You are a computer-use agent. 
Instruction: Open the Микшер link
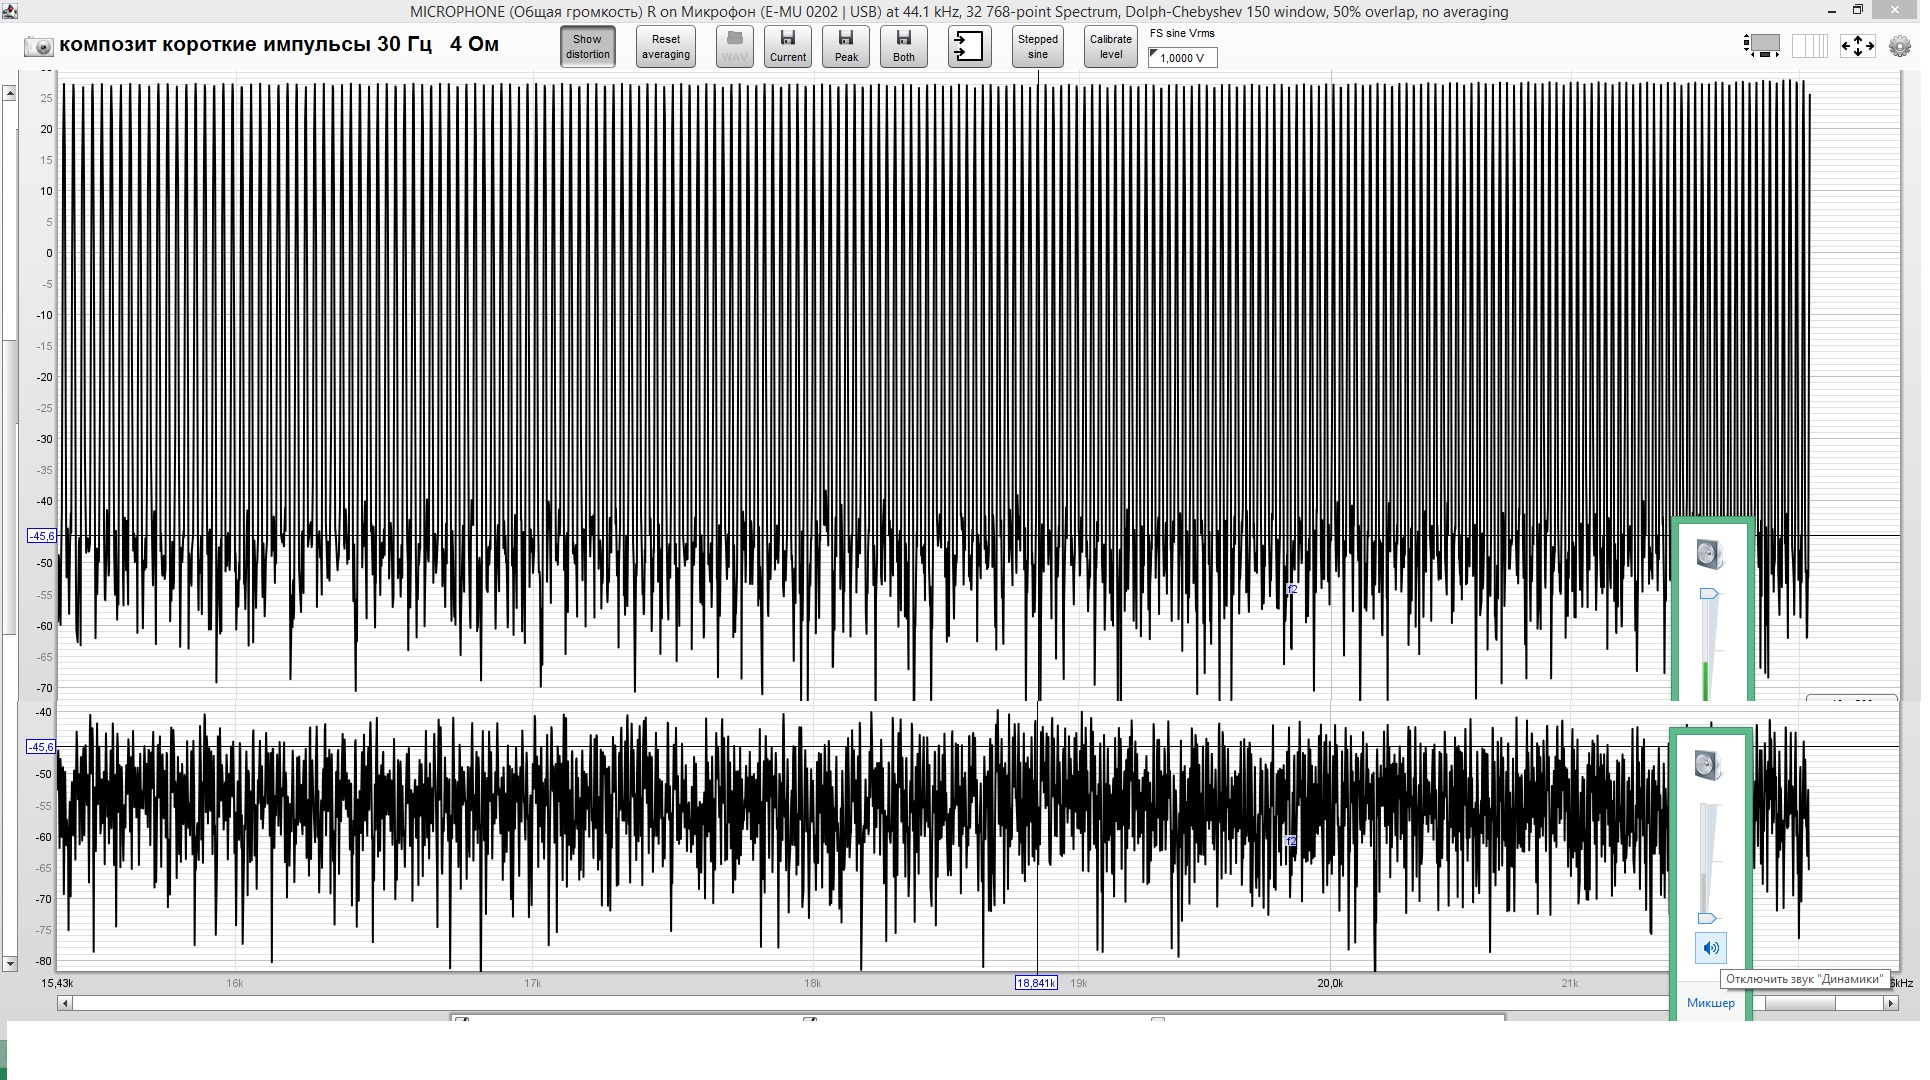1710,1003
